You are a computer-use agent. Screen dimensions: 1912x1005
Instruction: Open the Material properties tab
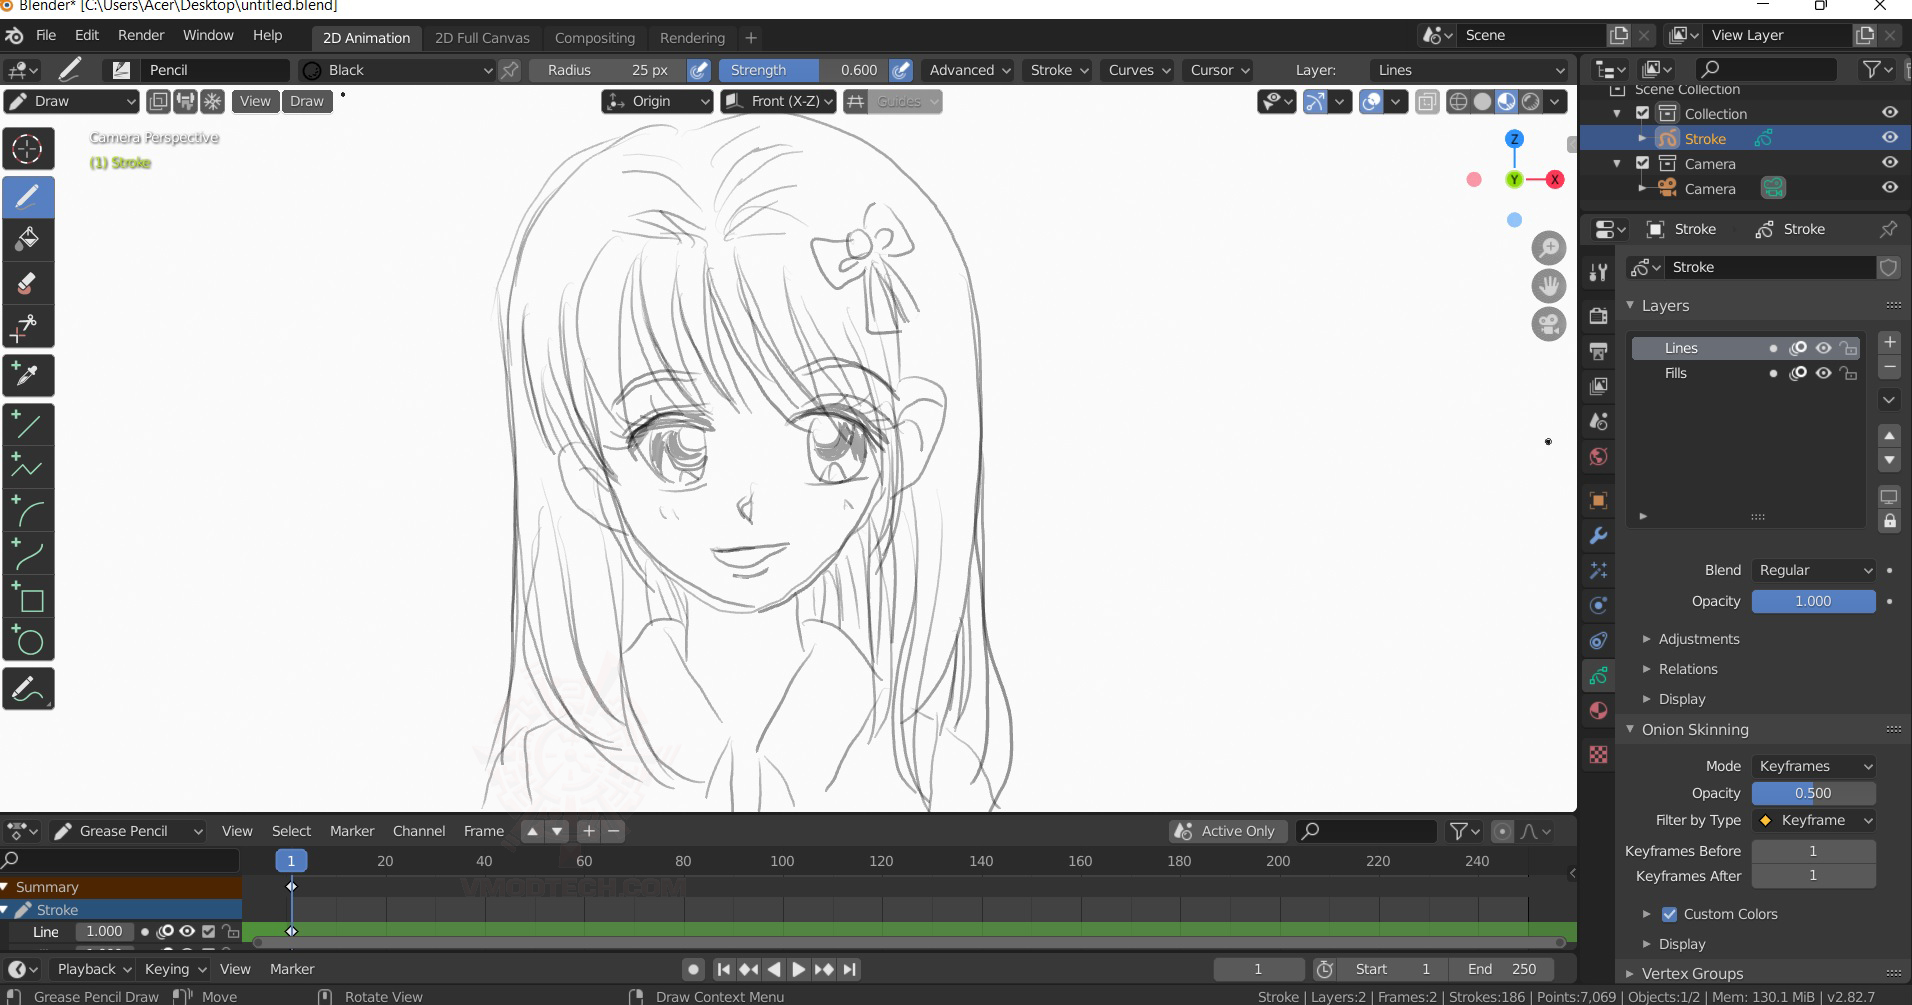tap(1598, 711)
